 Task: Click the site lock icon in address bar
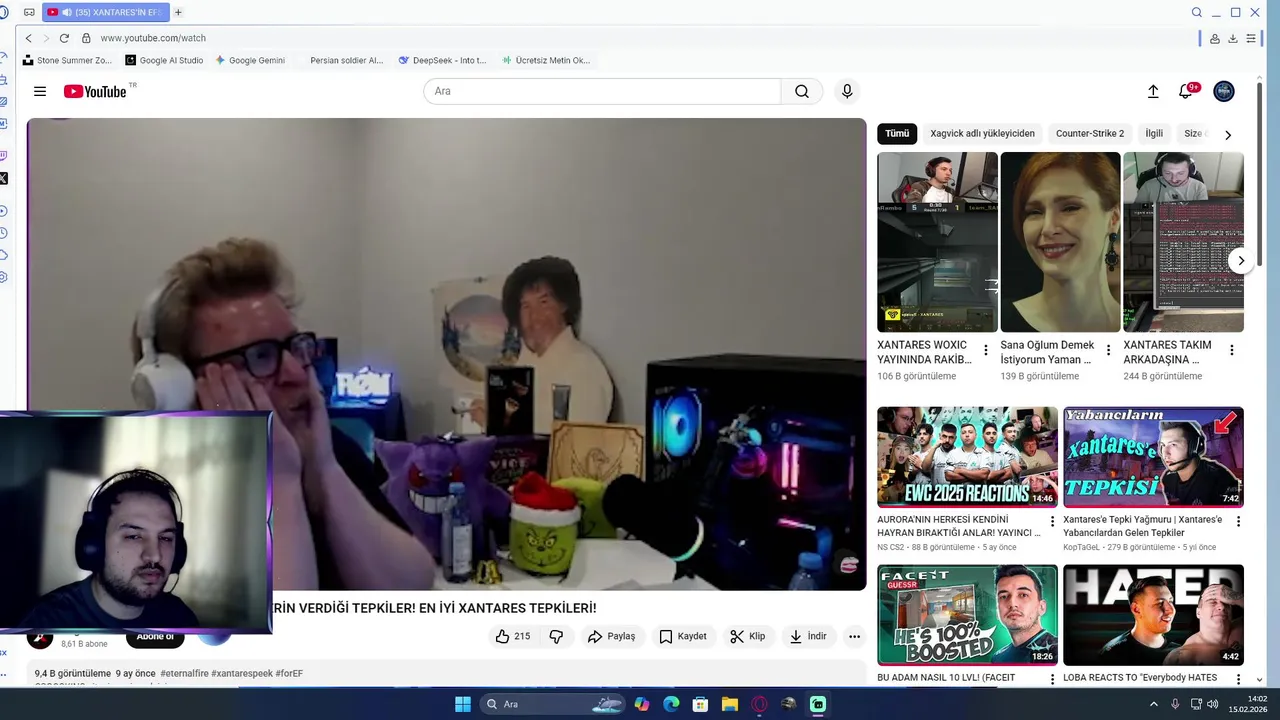pos(86,38)
